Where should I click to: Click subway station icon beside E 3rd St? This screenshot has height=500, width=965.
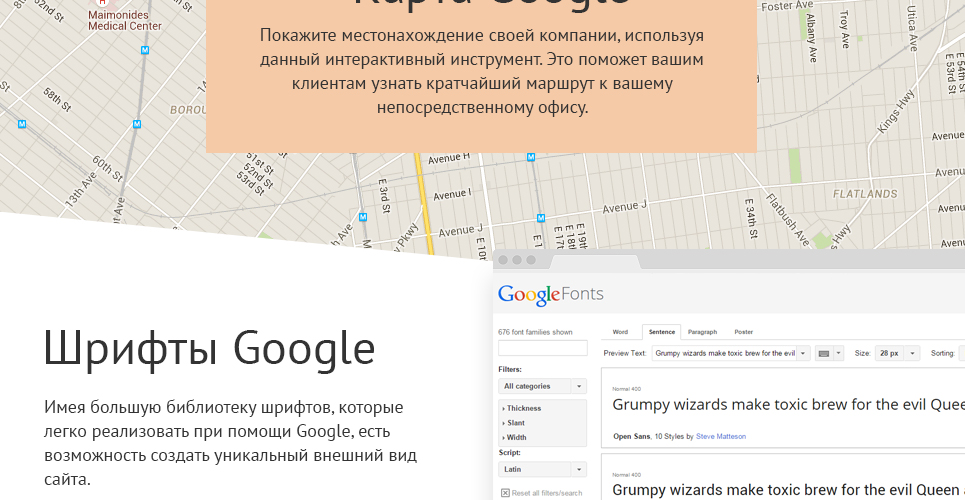click(363, 217)
